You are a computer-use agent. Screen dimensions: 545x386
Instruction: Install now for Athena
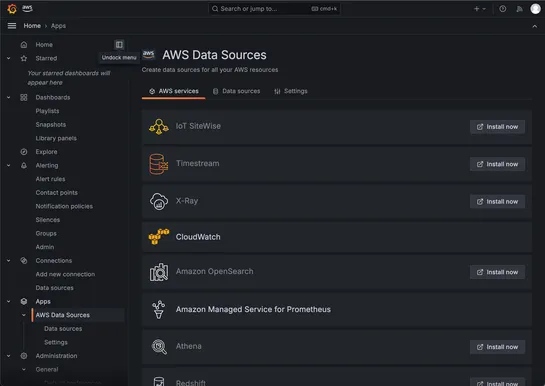click(497, 347)
